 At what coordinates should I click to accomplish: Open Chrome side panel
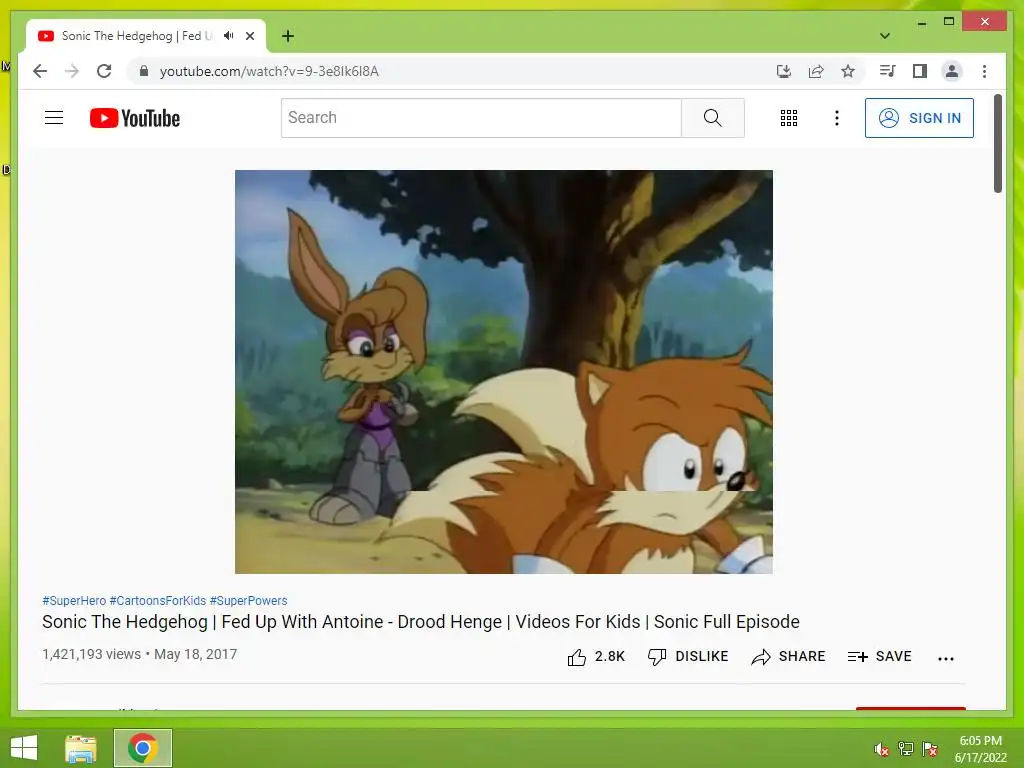point(920,71)
